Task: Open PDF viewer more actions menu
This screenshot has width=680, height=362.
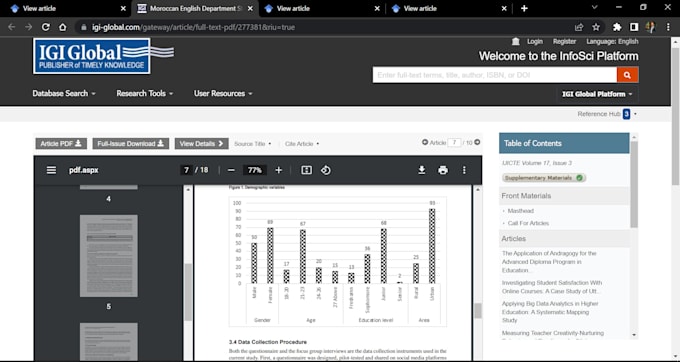Action: point(464,170)
